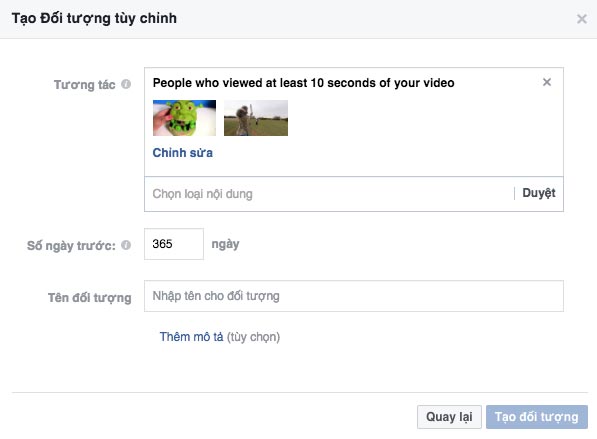Click the Duyệt browse button

click(x=539, y=193)
